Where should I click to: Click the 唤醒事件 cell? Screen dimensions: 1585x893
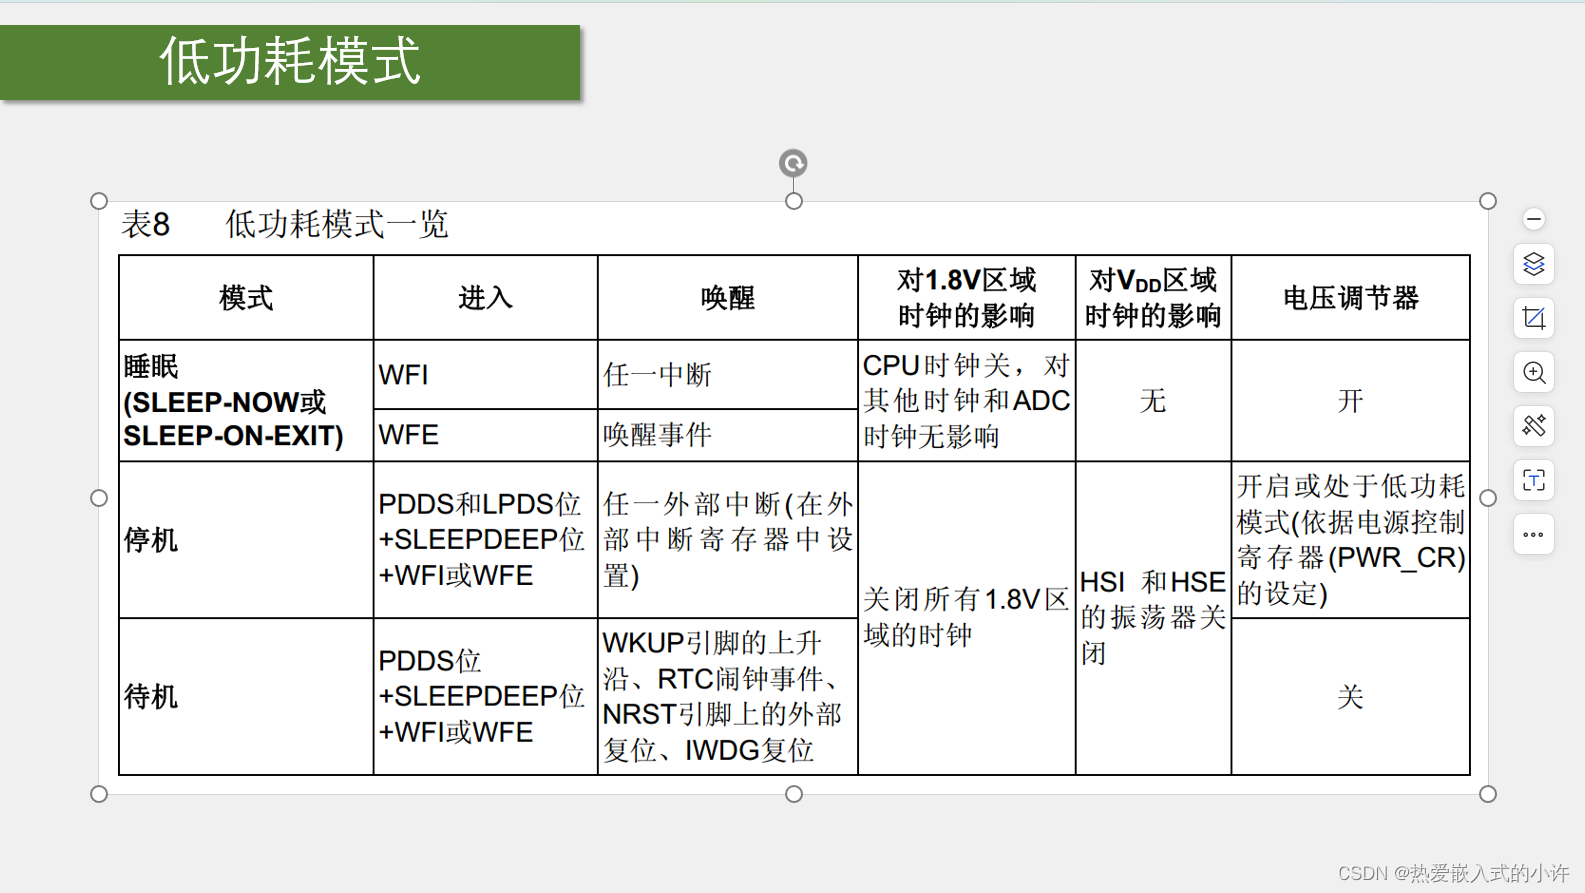pyautogui.click(x=728, y=435)
